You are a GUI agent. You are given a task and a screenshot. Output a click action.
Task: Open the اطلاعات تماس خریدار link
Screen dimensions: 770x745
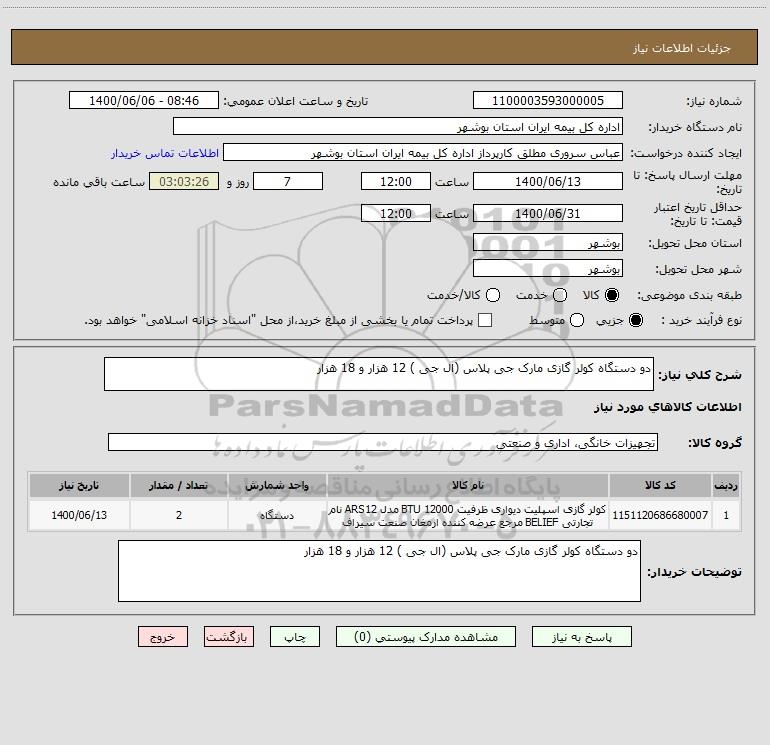tap(165, 153)
